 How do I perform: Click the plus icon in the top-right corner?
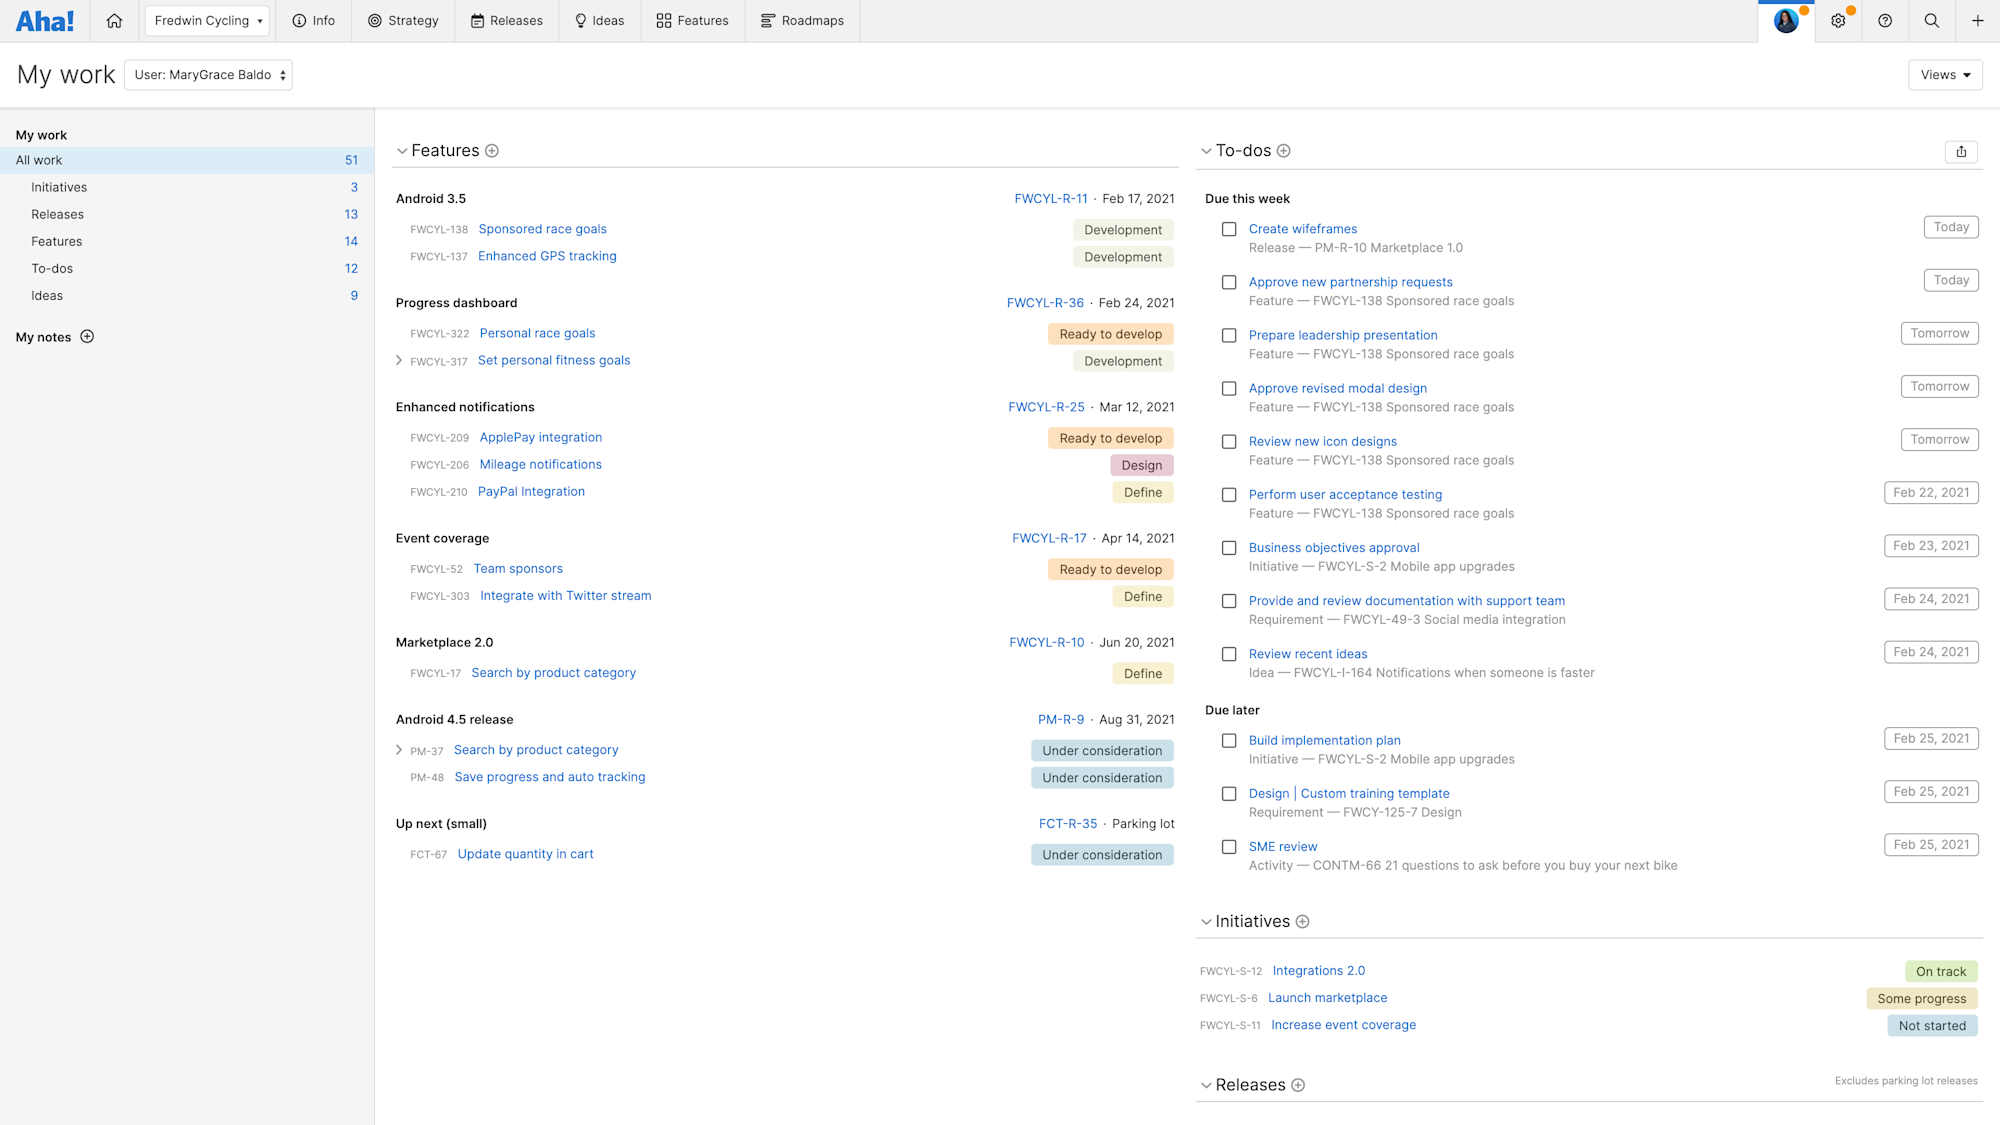(x=1977, y=20)
